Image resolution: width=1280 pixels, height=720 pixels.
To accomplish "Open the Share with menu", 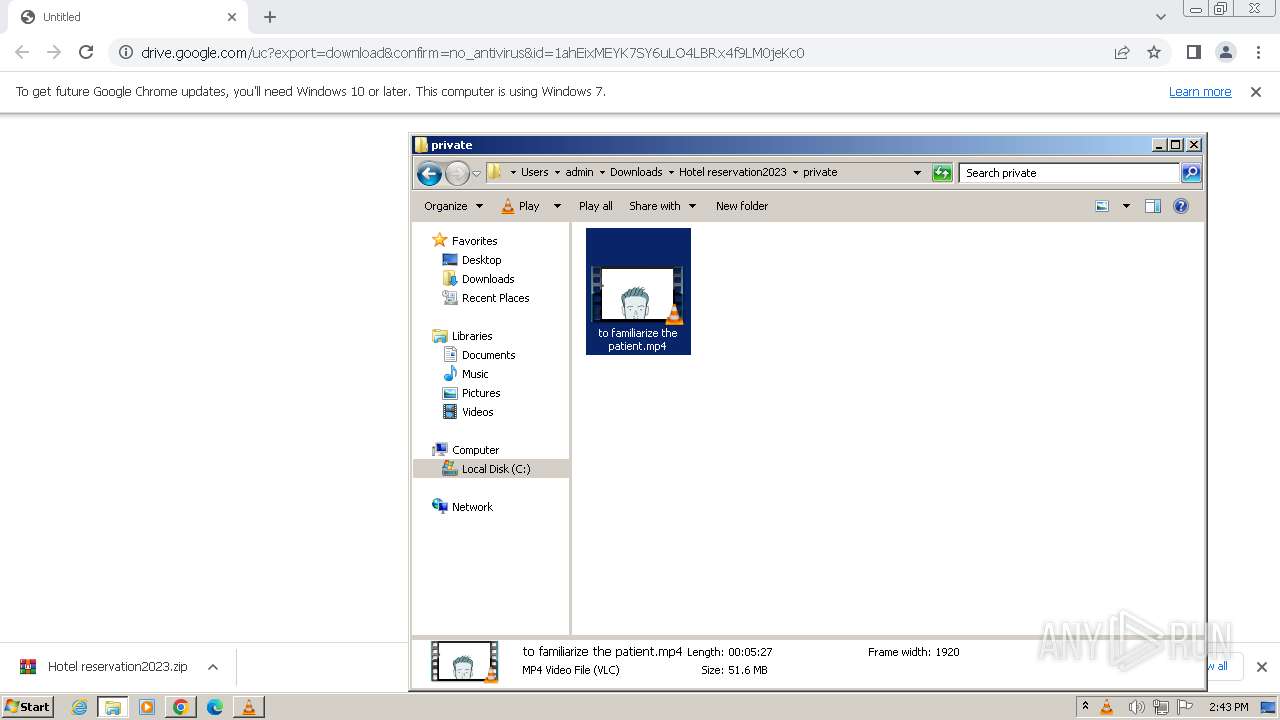I will [662, 206].
